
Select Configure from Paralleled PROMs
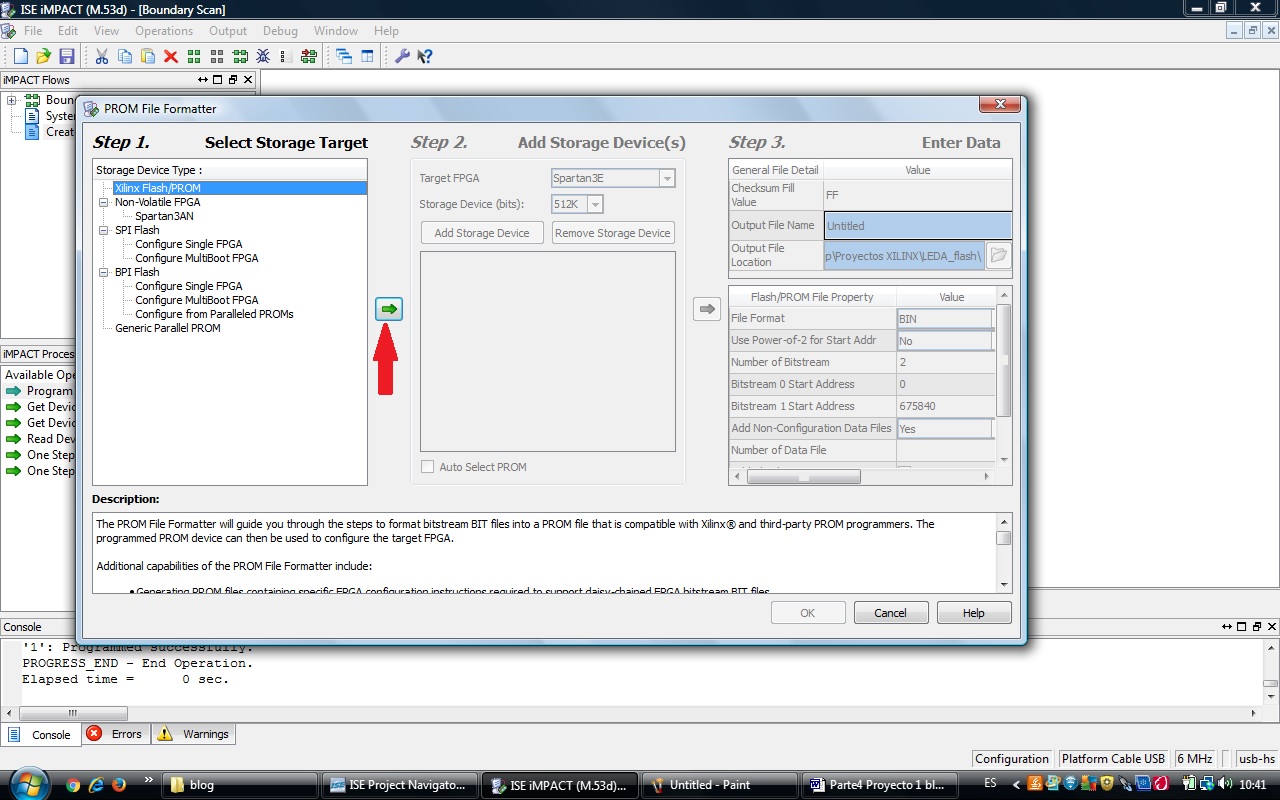[x=215, y=314]
